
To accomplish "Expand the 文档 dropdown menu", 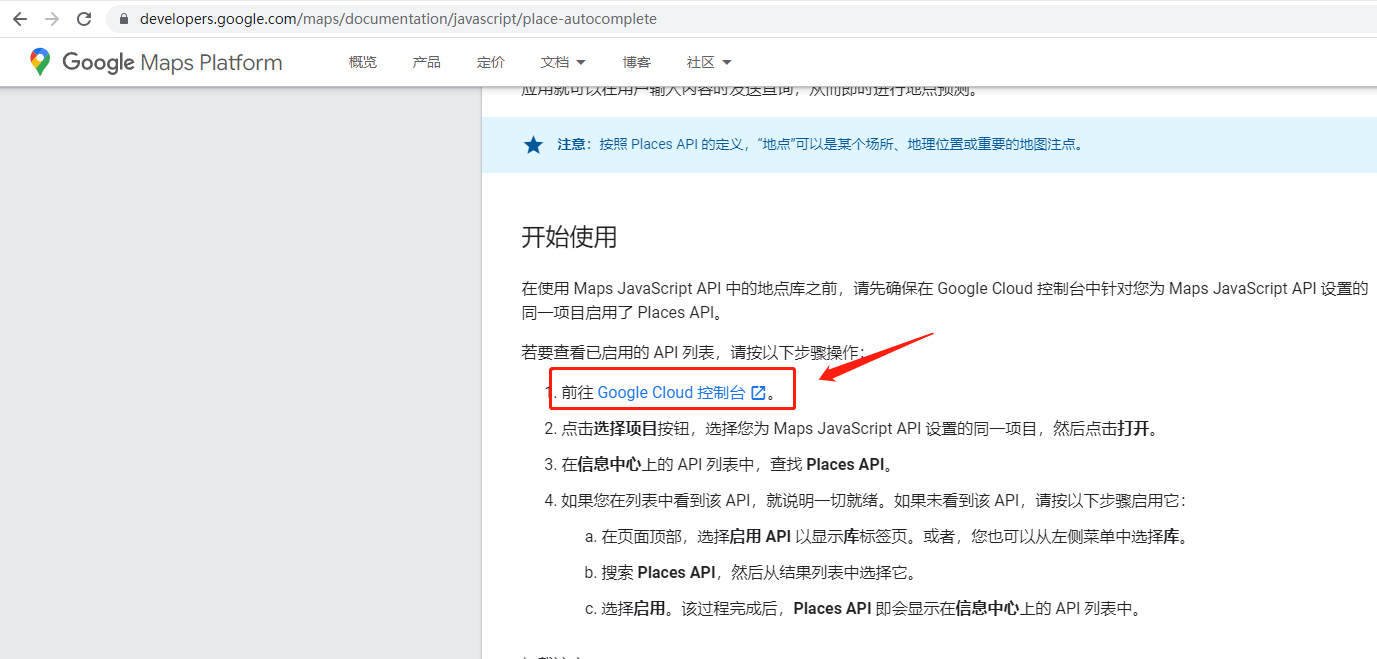I will [x=563, y=62].
